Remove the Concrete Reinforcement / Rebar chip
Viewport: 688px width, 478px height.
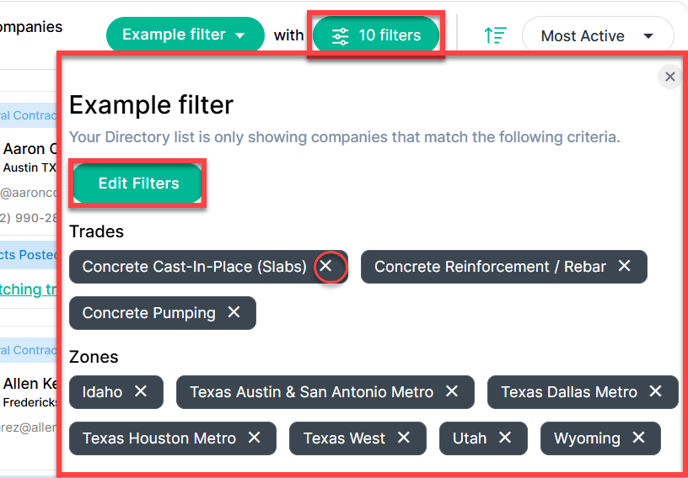pos(624,266)
